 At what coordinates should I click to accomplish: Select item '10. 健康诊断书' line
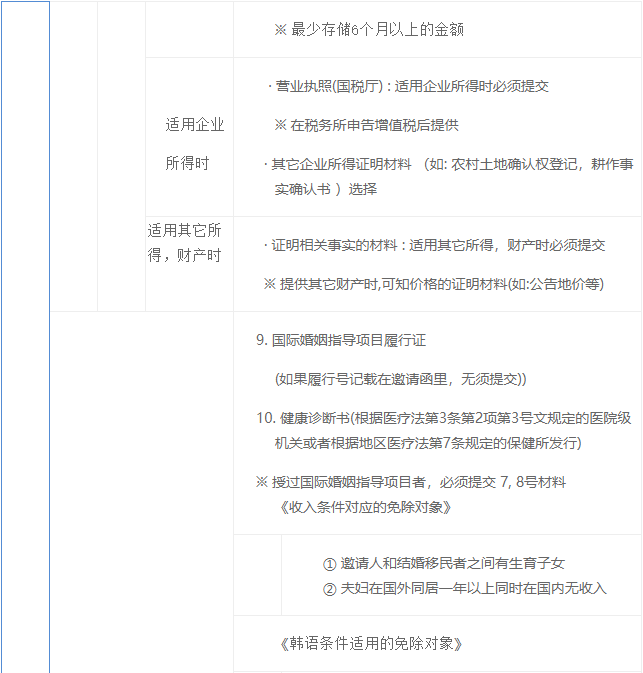(443, 418)
